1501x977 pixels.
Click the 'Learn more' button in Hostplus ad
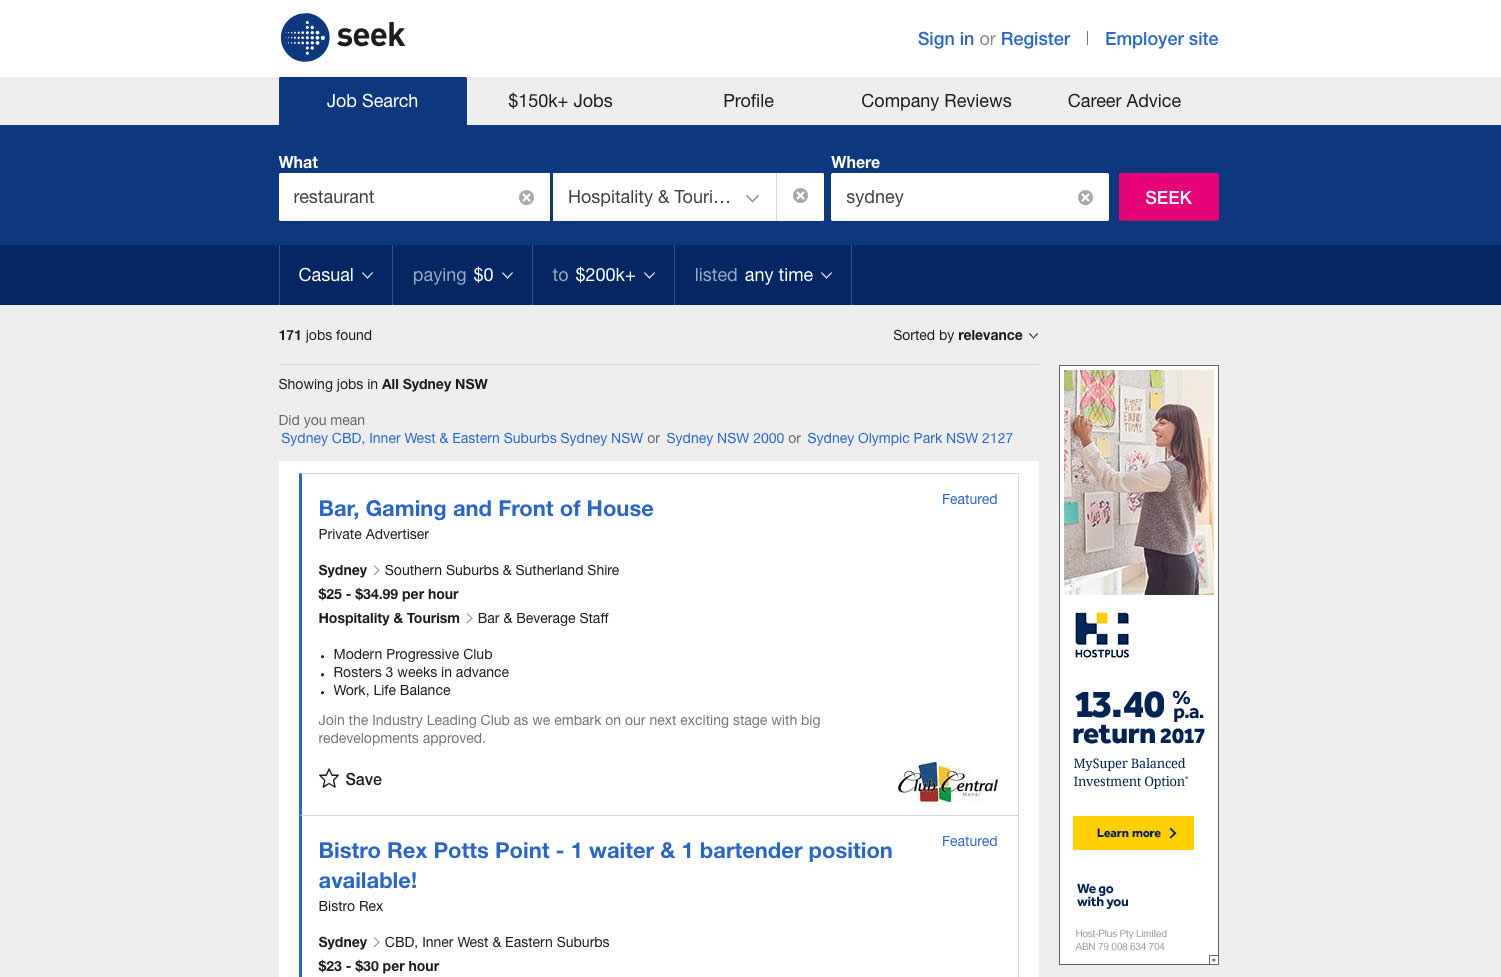1133,833
